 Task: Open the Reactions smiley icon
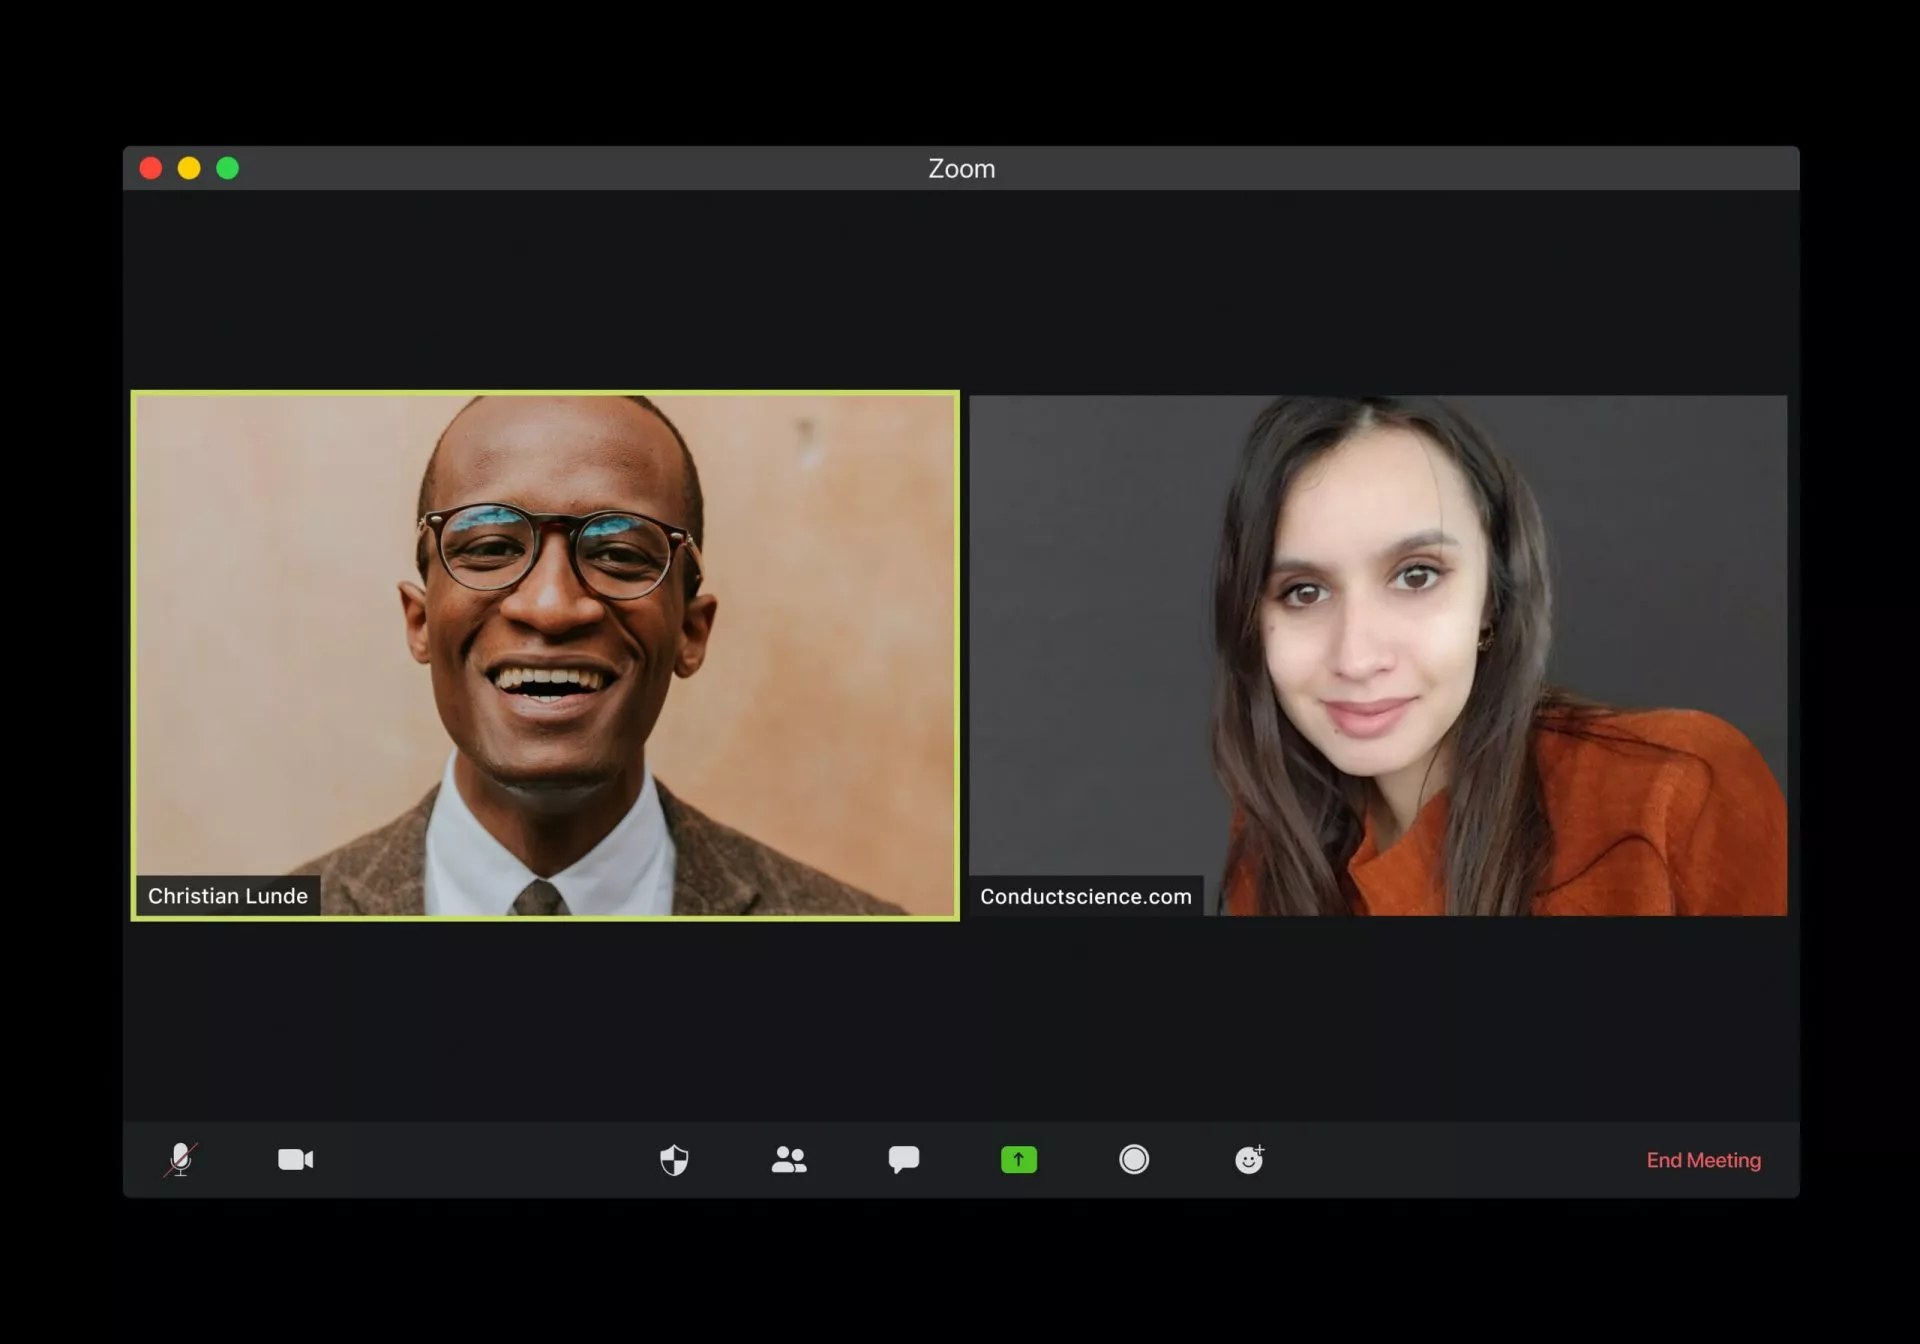tap(1250, 1160)
